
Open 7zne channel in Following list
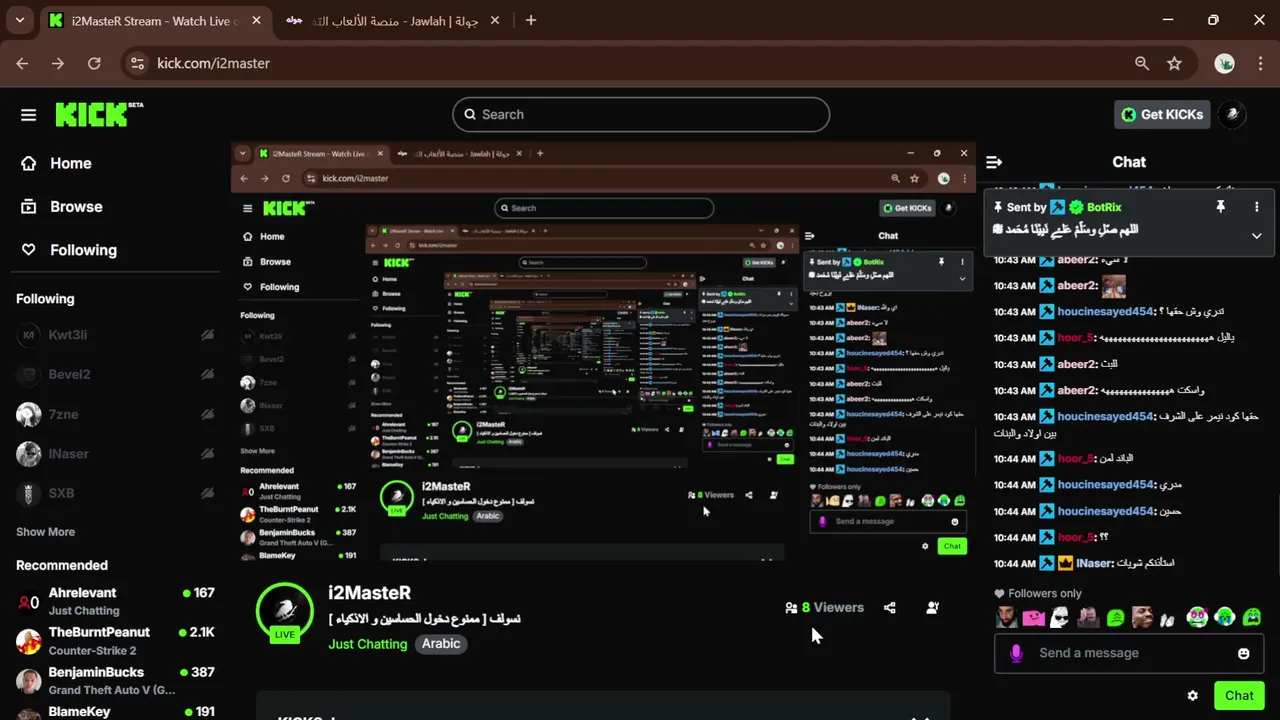pos(115,414)
